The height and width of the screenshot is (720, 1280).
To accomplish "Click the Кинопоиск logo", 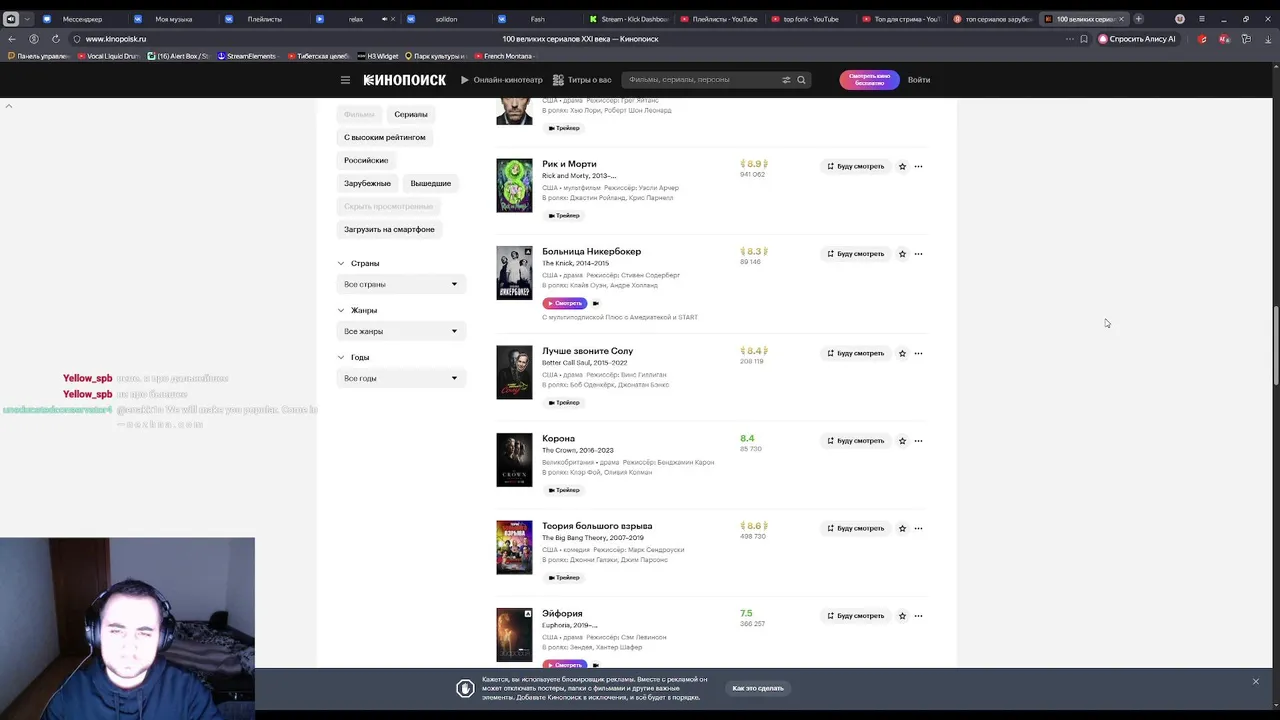I will coord(404,80).
